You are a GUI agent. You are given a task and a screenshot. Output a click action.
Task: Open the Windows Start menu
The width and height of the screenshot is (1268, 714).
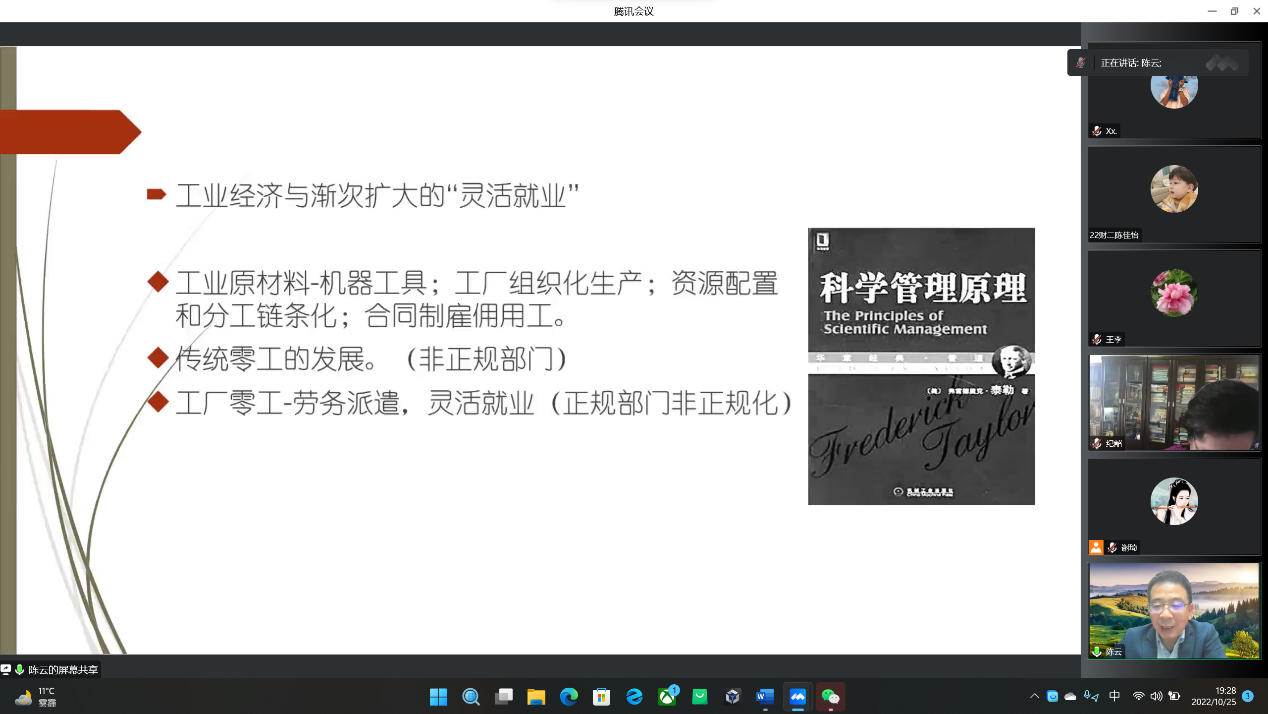438,697
